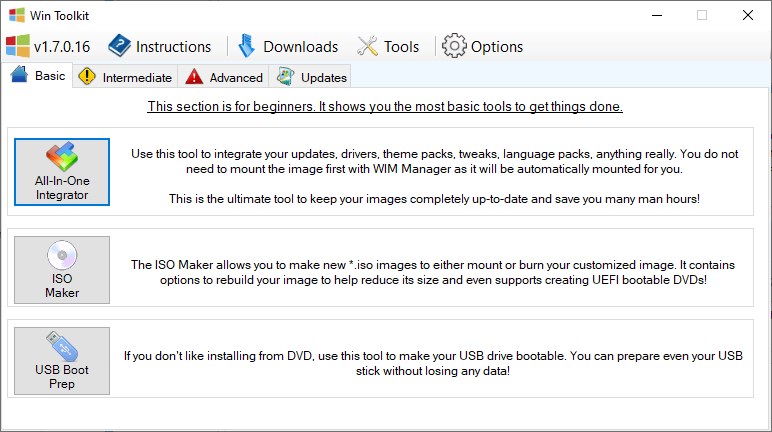
Task: Open the Options gear menu
Action: [x=483, y=46]
